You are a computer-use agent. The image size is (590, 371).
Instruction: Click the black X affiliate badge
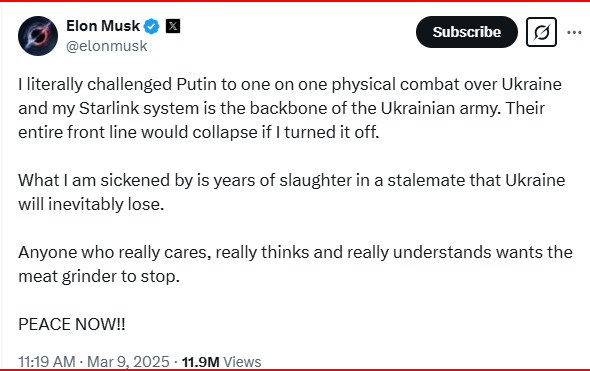tap(173, 26)
